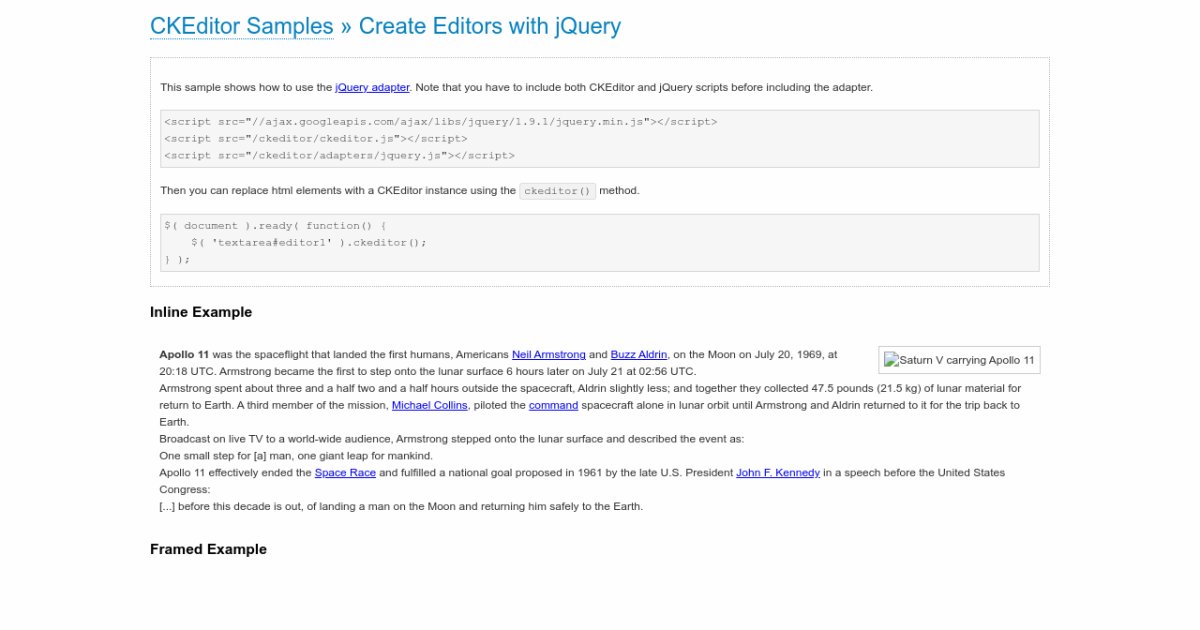Viewport: 1200px width, 630px height.
Task: Click the 'command' link in the article
Action: 553,405
